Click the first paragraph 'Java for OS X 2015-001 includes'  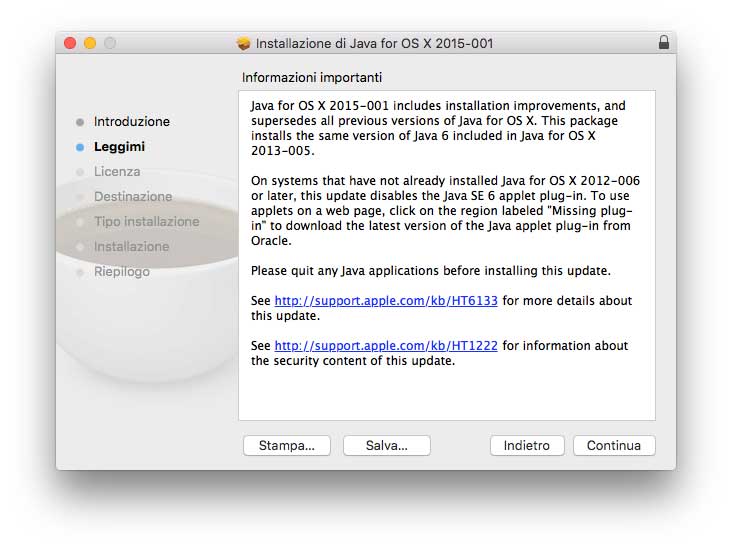tap(438, 128)
